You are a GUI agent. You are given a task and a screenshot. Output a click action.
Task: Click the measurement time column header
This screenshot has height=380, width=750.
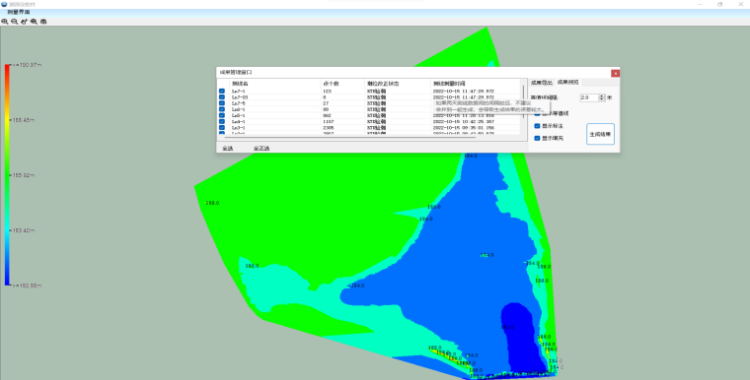[x=449, y=84]
